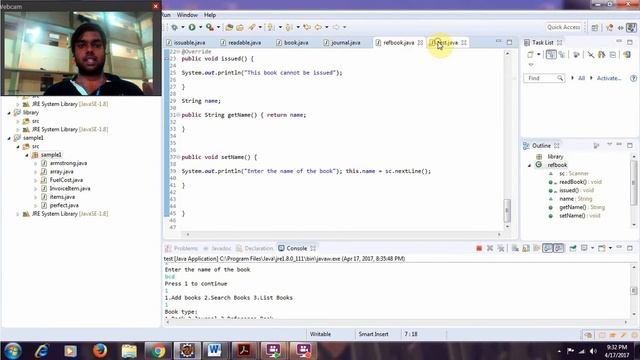This screenshot has height=360, width=640.
Task: Select the Java perspective icon at far right
Action: (x=631, y=27)
